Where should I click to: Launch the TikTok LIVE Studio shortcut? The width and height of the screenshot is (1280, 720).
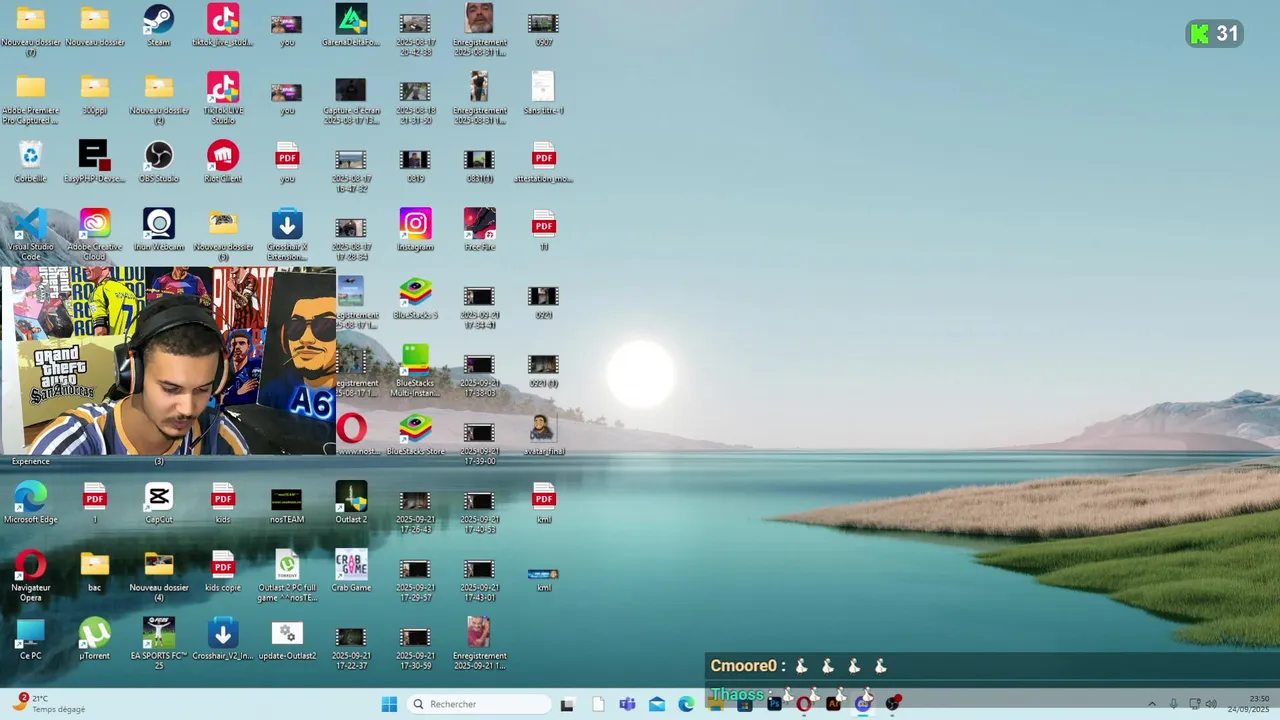pyautogui.click(x=223, y=97)
